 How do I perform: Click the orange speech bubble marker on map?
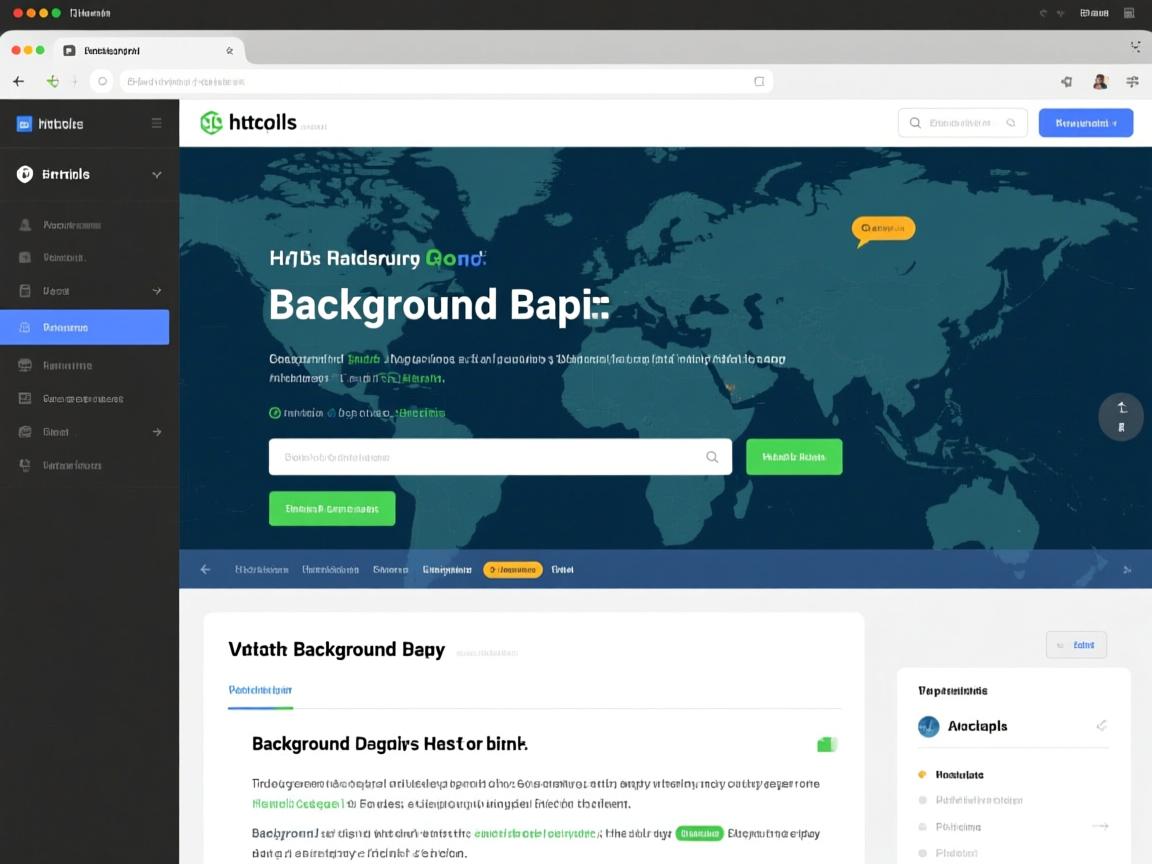tap(882, 229)
